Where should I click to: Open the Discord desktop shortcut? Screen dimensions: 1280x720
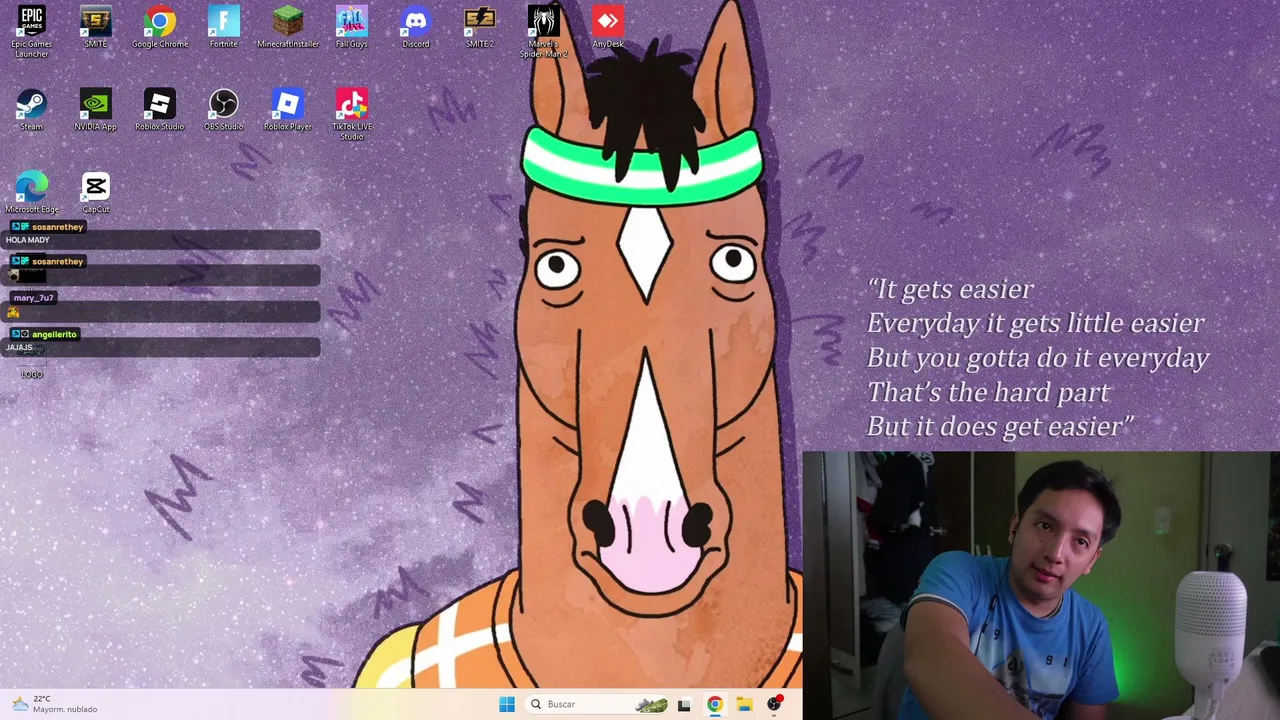pyautogui.click(x=416, y=28)
